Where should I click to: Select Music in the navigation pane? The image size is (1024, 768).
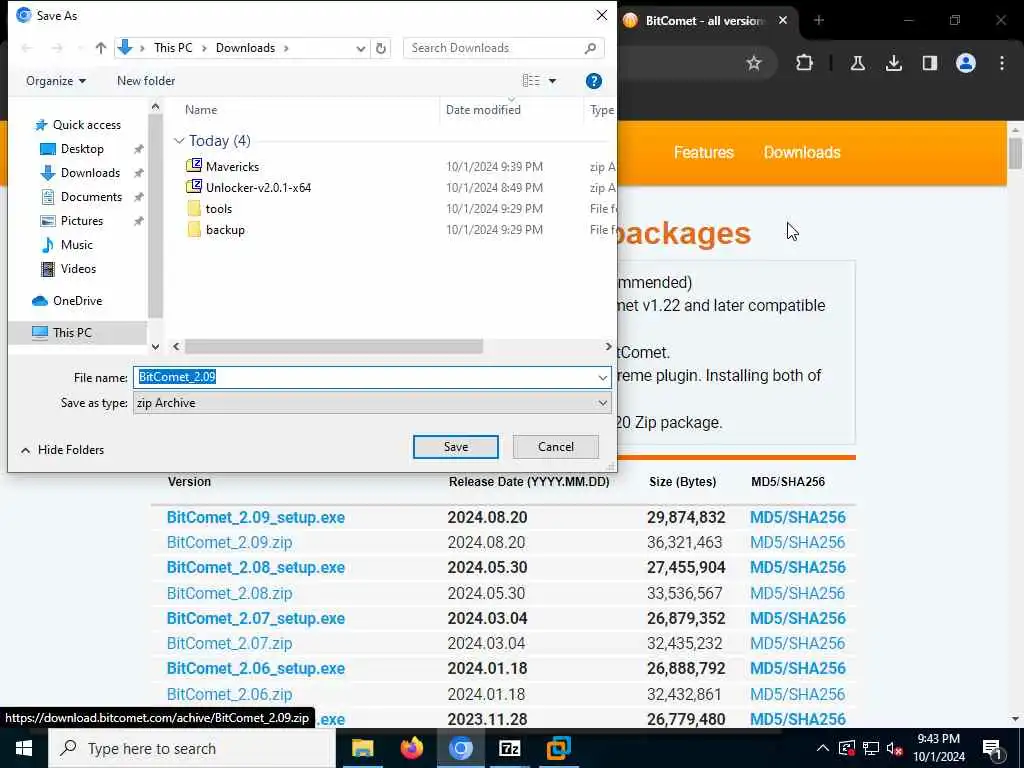click(76, 245)
